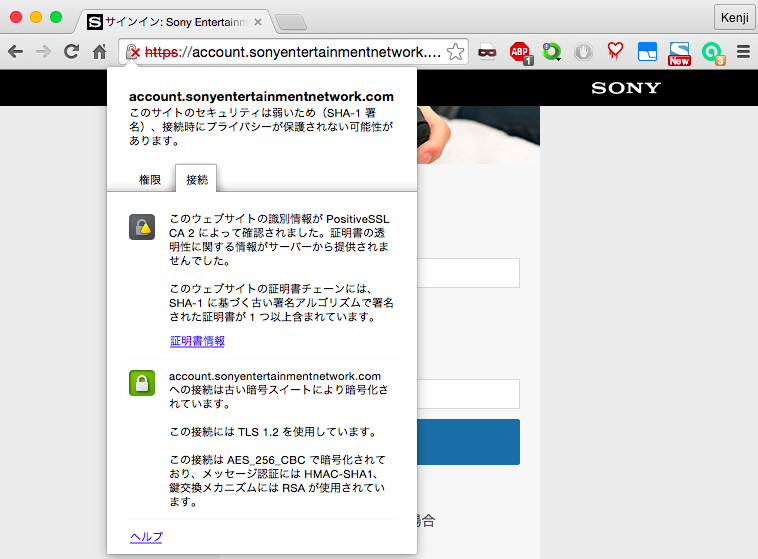Image resolution: width=758 pixels, height=559 pixels.
Task: Click the SHA-1 署名 security warning text
Action: coord(261,127)
